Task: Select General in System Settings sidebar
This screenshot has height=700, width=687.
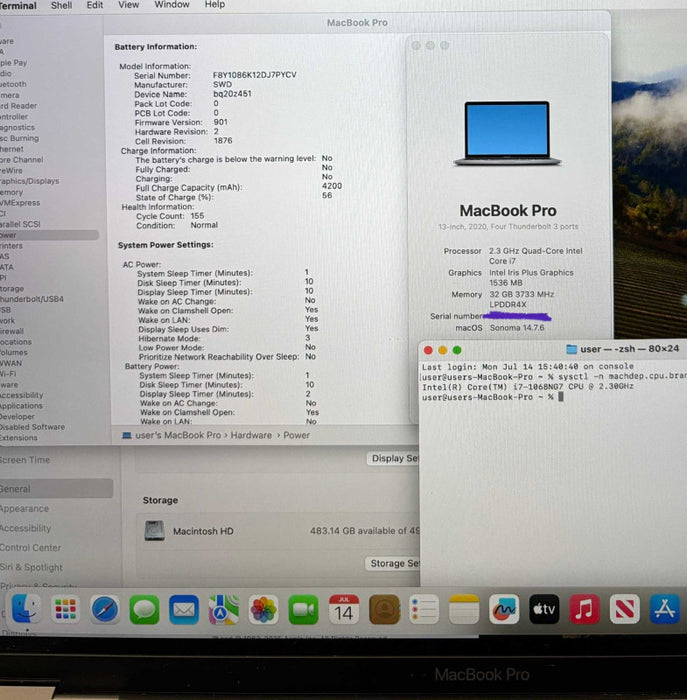Action: pos(56,489)
